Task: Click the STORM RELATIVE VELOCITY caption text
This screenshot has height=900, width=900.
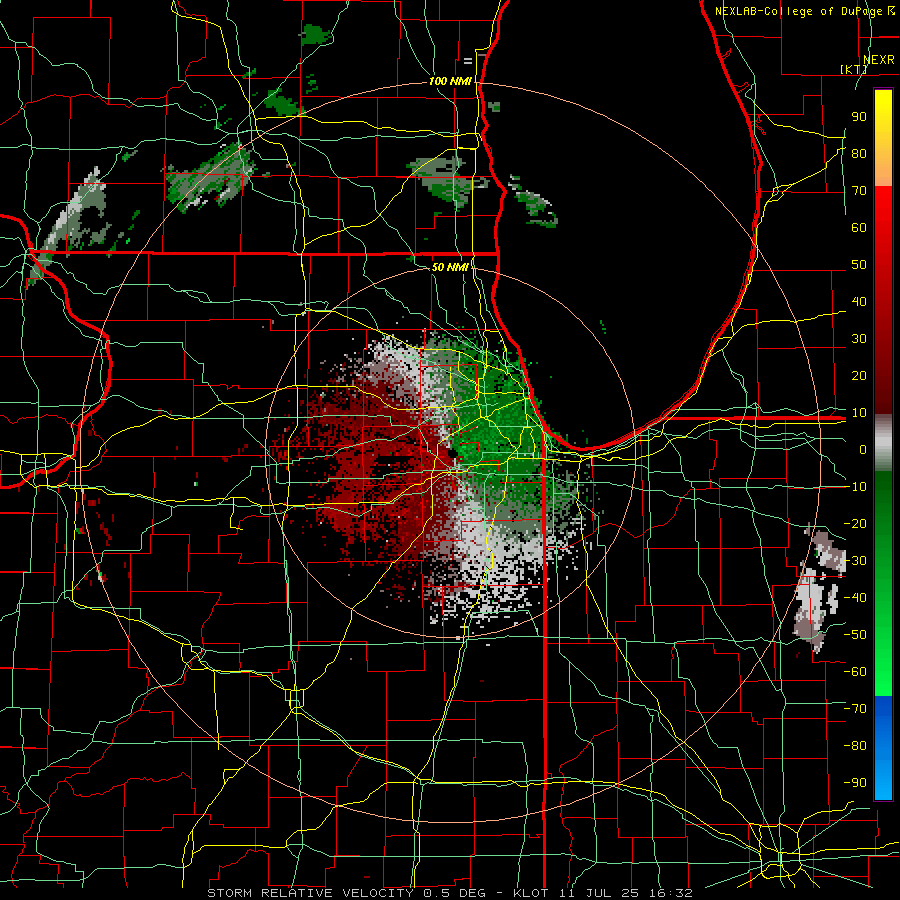Action: (310, 893)
